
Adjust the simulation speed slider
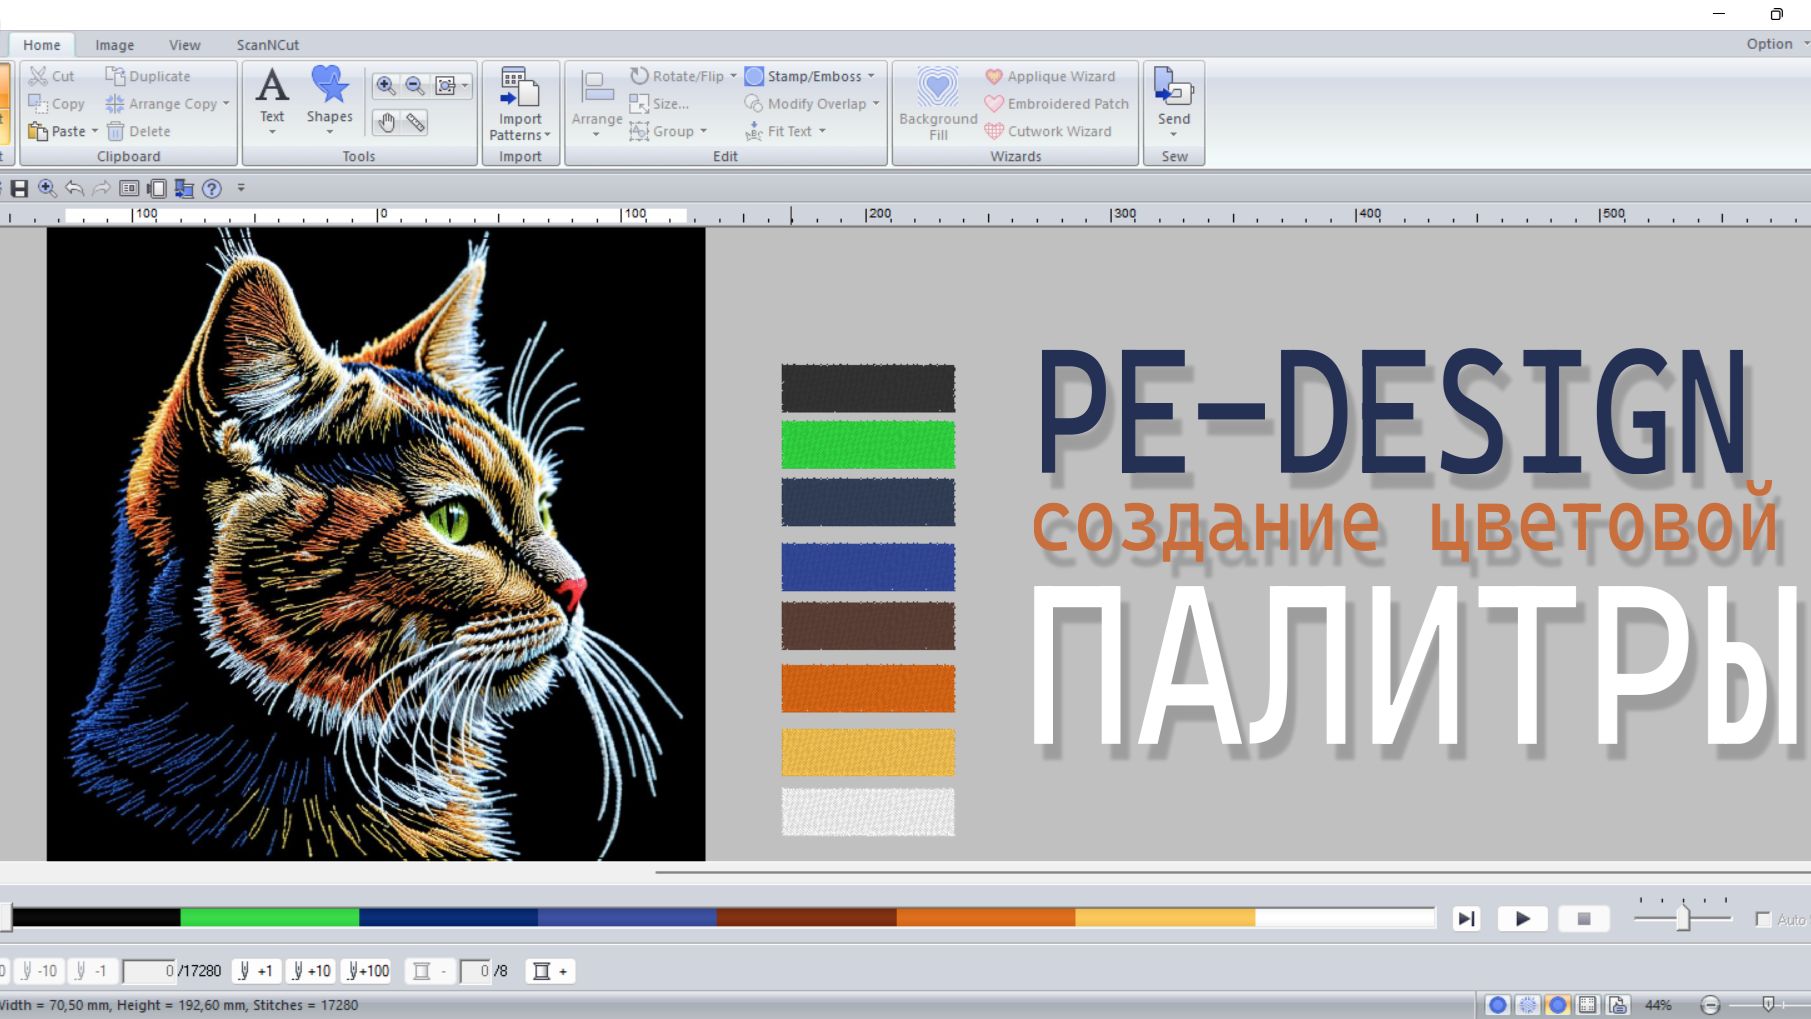(1682, 916)
